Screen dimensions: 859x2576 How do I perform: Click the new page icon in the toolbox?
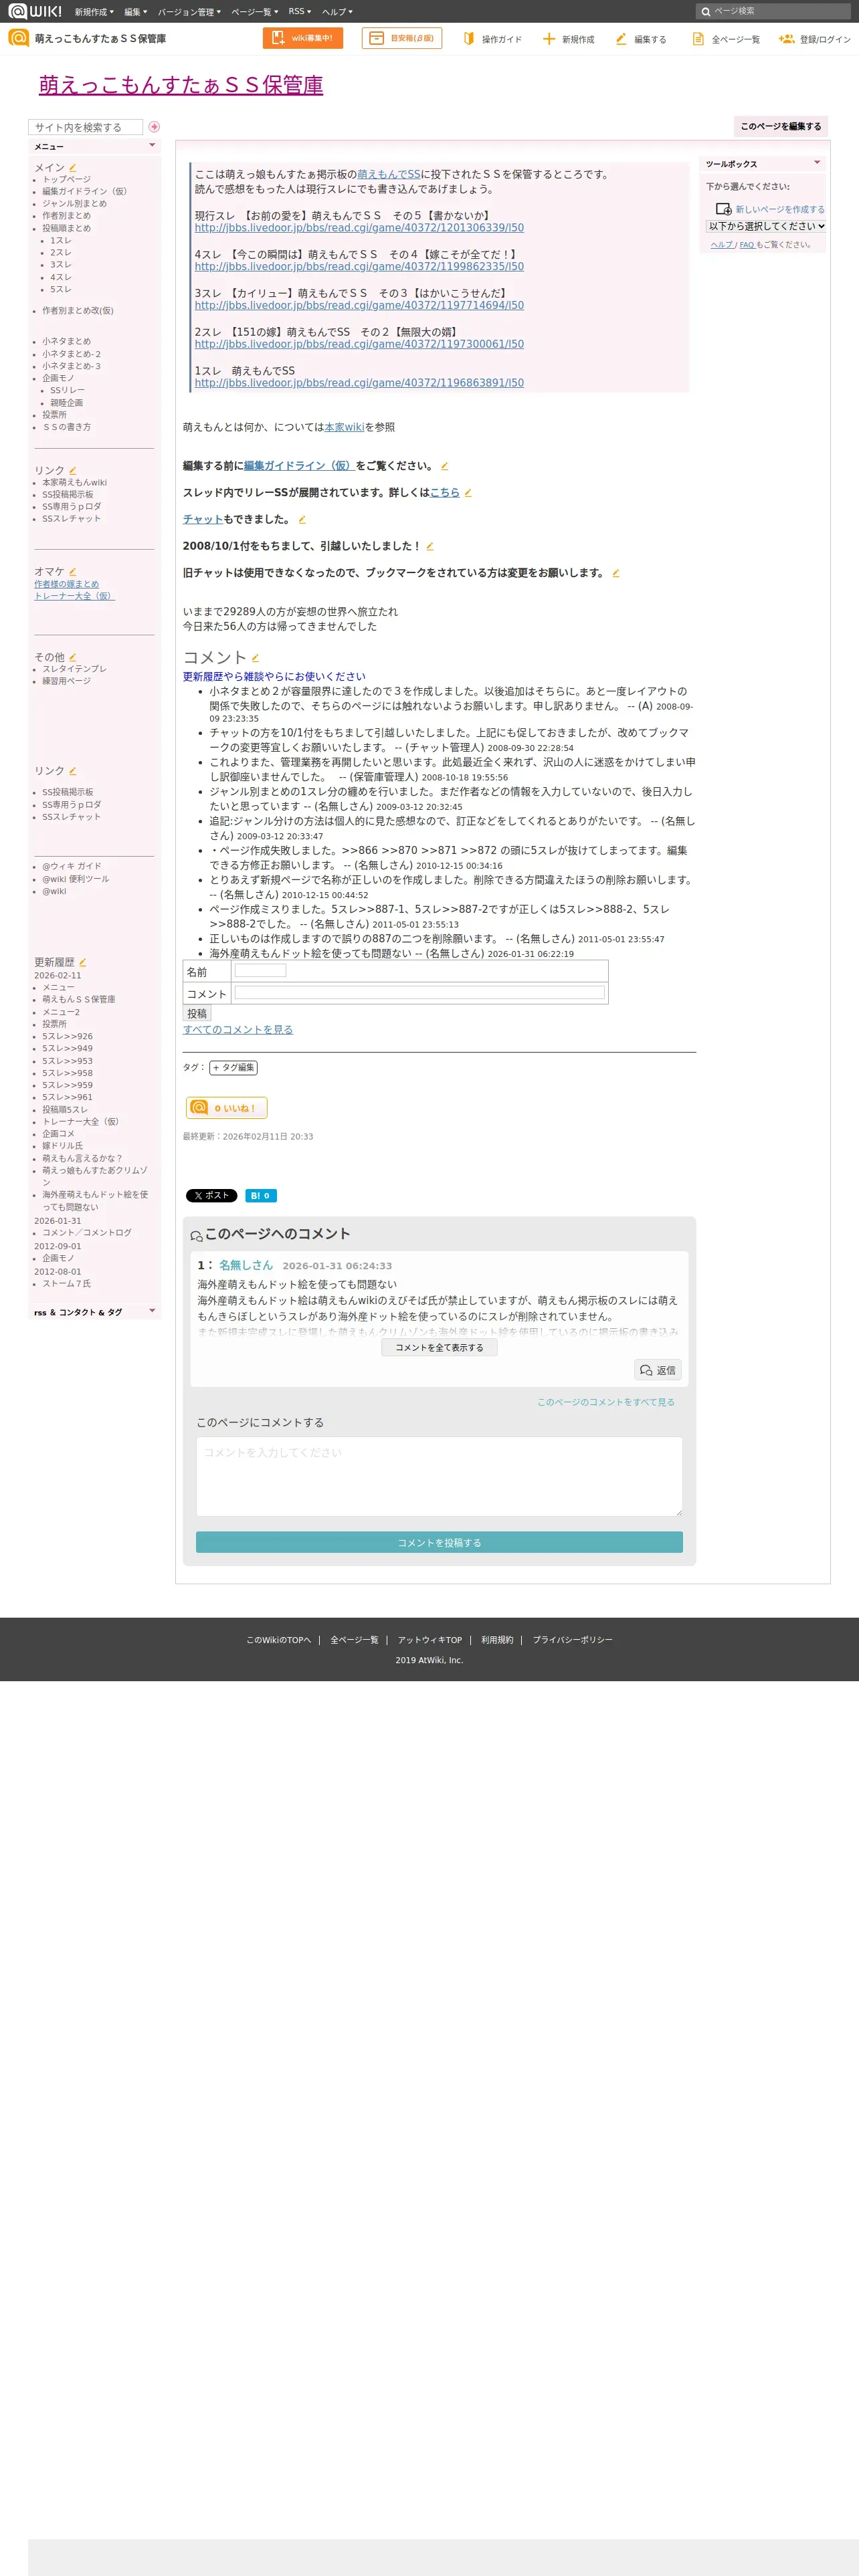723,209
